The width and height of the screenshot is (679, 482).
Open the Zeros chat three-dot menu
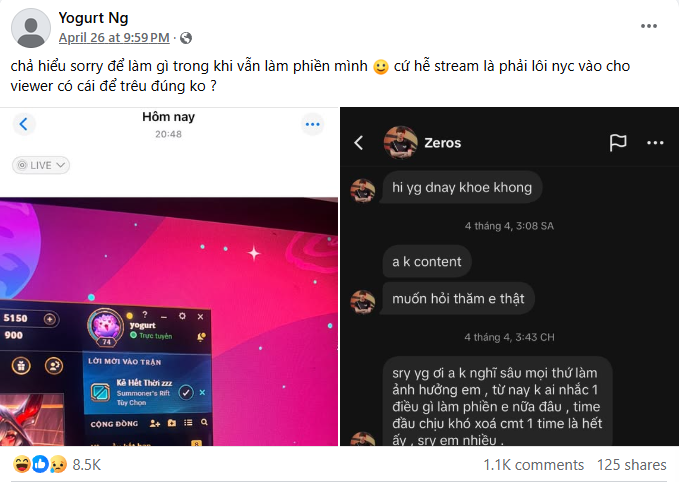tap(655, 143)
